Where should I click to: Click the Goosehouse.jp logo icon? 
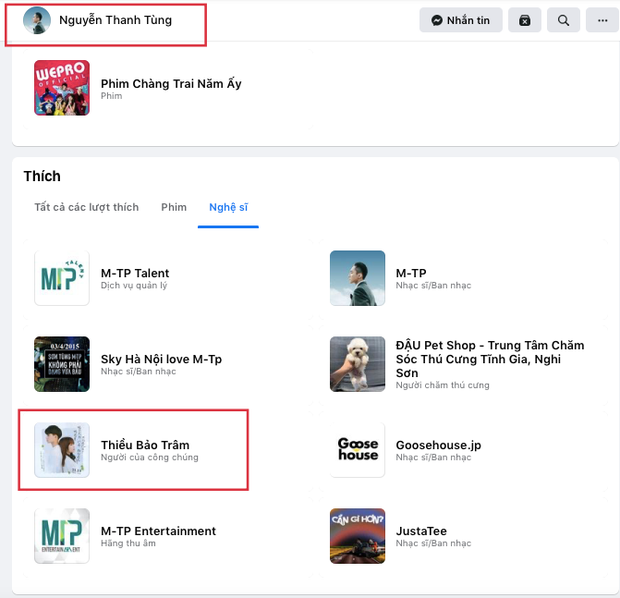[357, 450]
